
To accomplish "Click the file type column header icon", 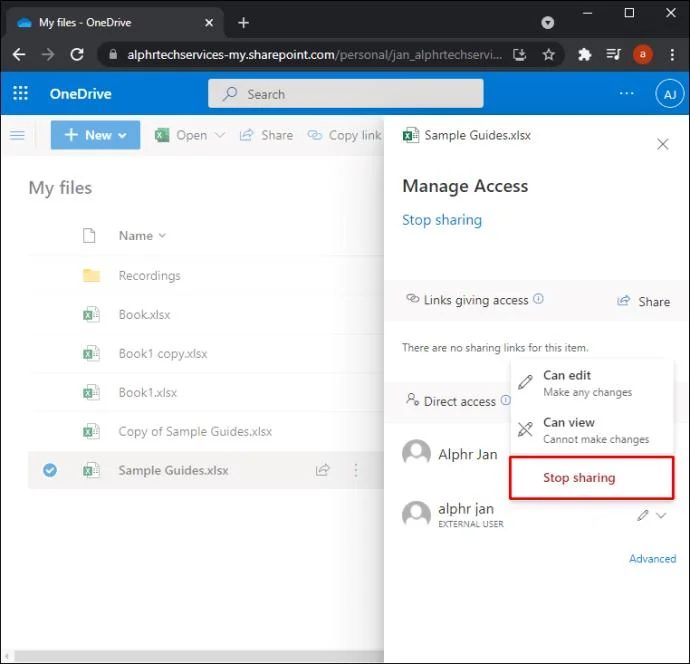I will 89,235.
